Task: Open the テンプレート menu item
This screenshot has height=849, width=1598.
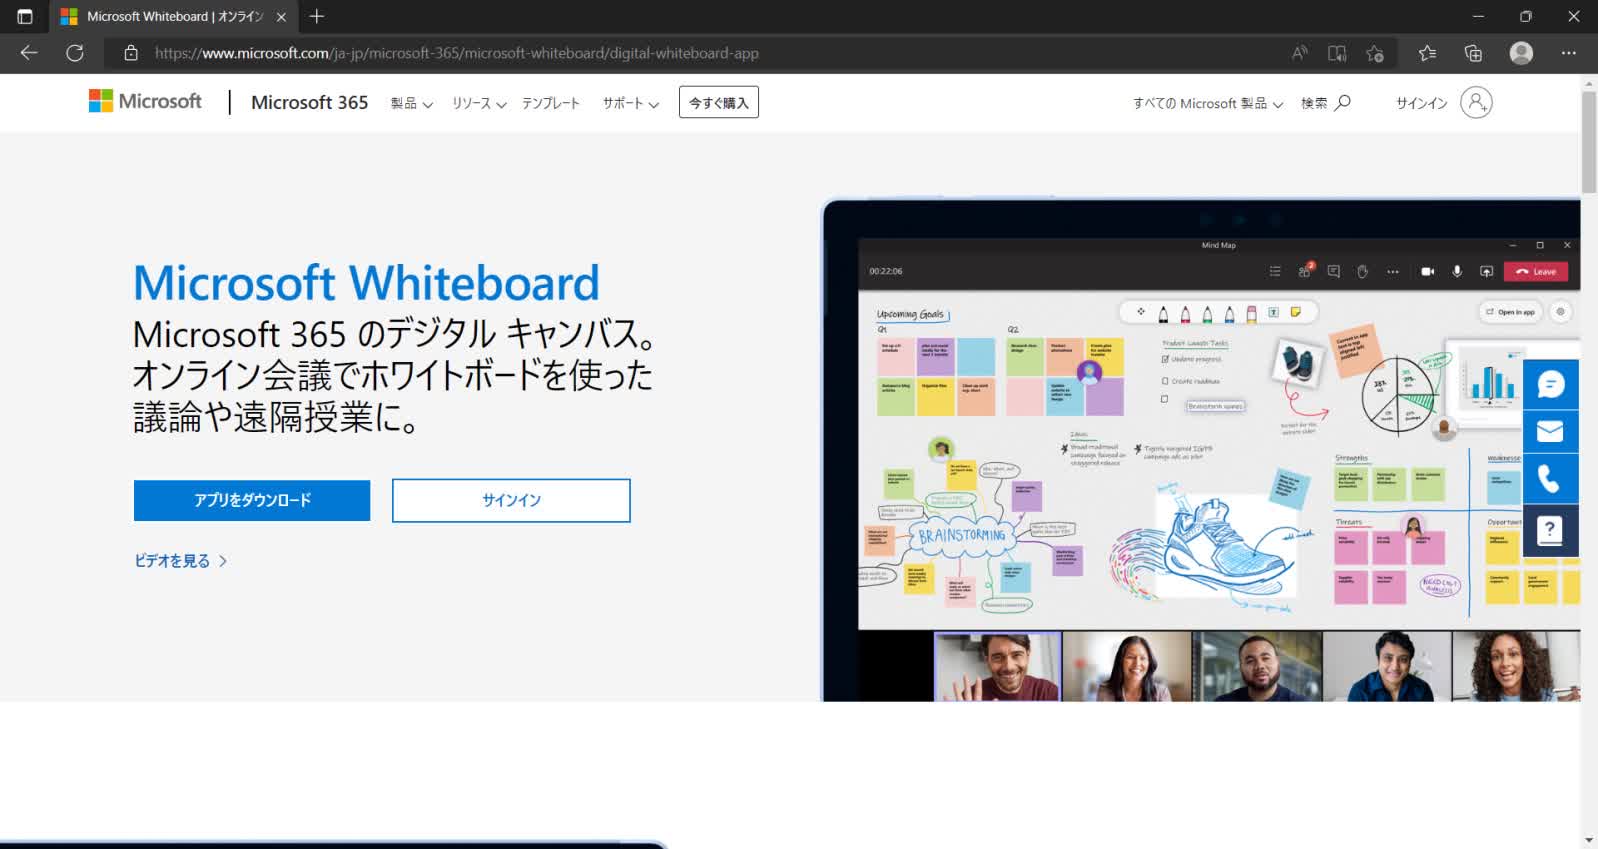Action: [x=550, y=103]
